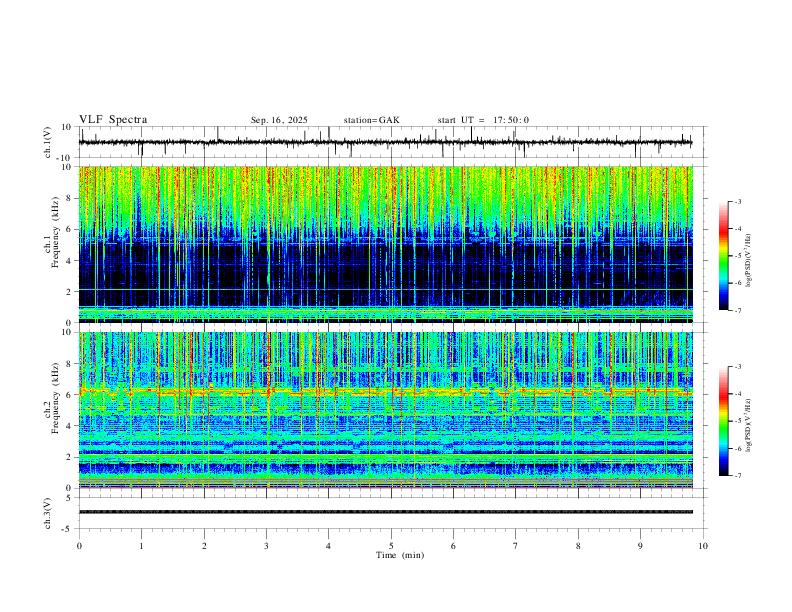Click the '-3' label on upper color bar
This screenshot has height=612, width=792.
(738, 201)
